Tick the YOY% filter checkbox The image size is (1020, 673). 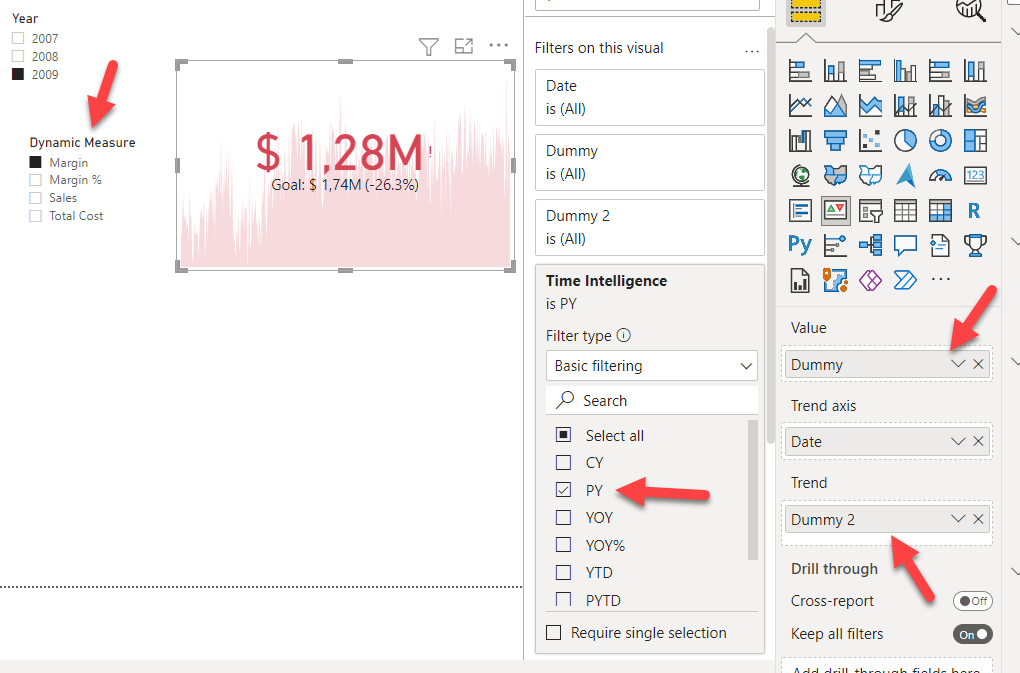tap(563, 544)
